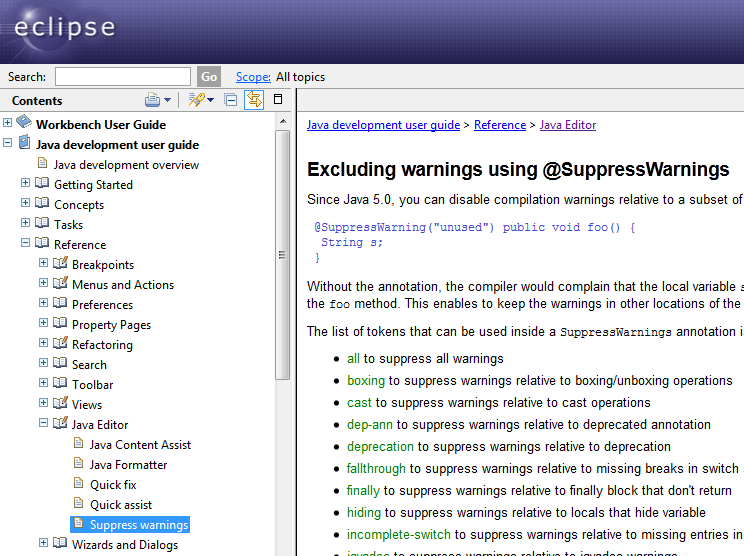This screenshot has height=556, width=744.
Task: Click the Reference open book icon
Action: pos(42,243)
